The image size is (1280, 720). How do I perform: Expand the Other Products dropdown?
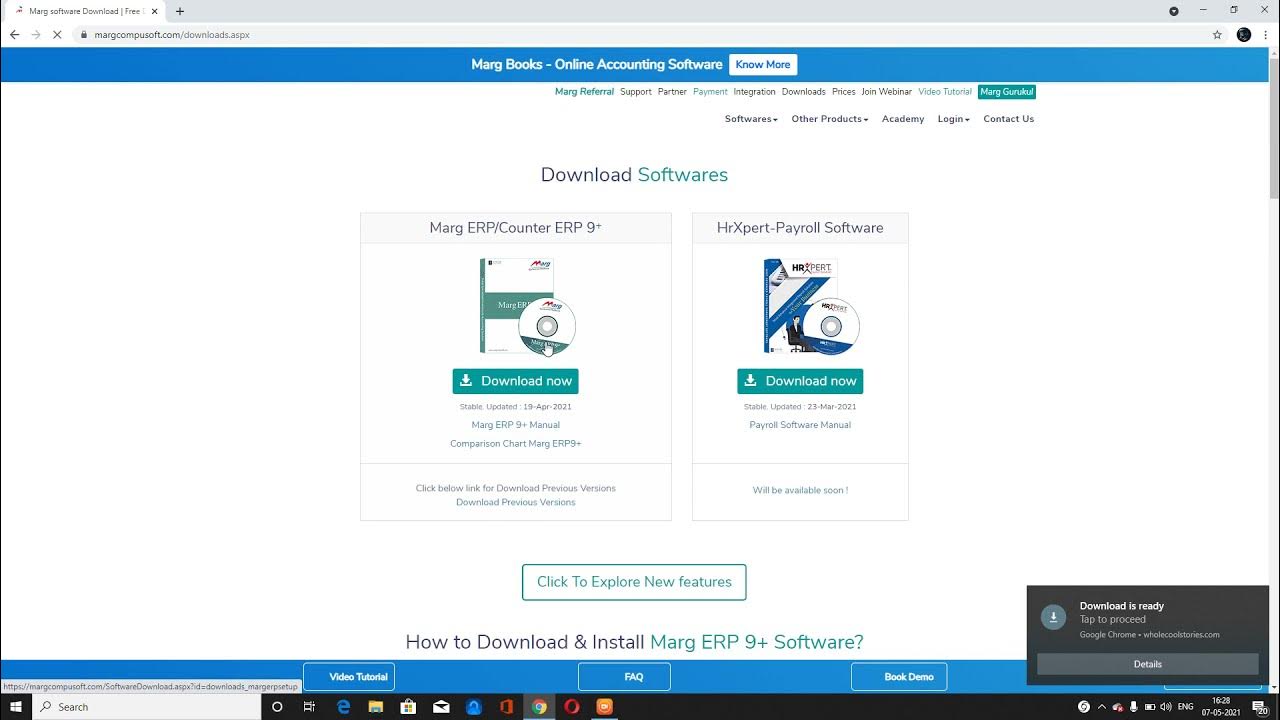[x=830, y=119]
